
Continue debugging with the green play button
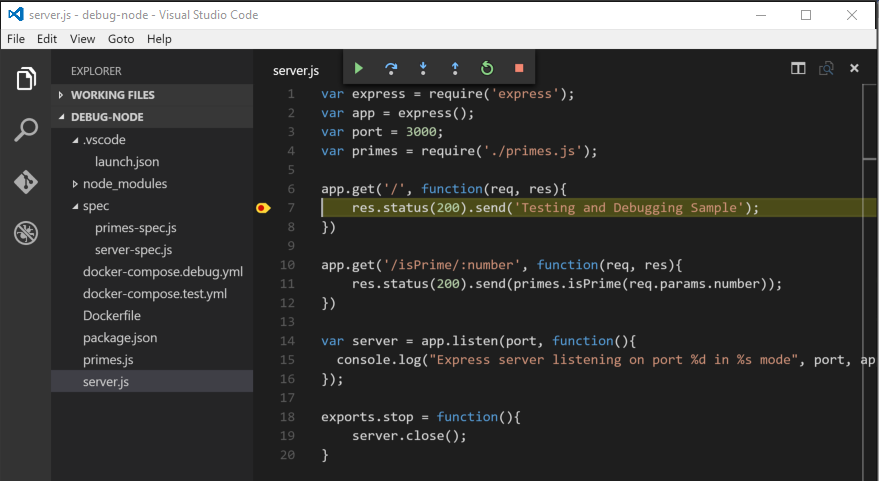[x=359, y=68]
